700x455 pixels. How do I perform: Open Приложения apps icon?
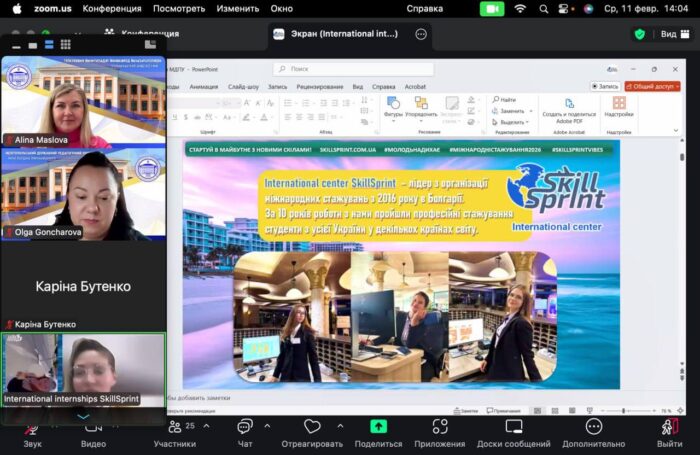click(x=440, y=427)
